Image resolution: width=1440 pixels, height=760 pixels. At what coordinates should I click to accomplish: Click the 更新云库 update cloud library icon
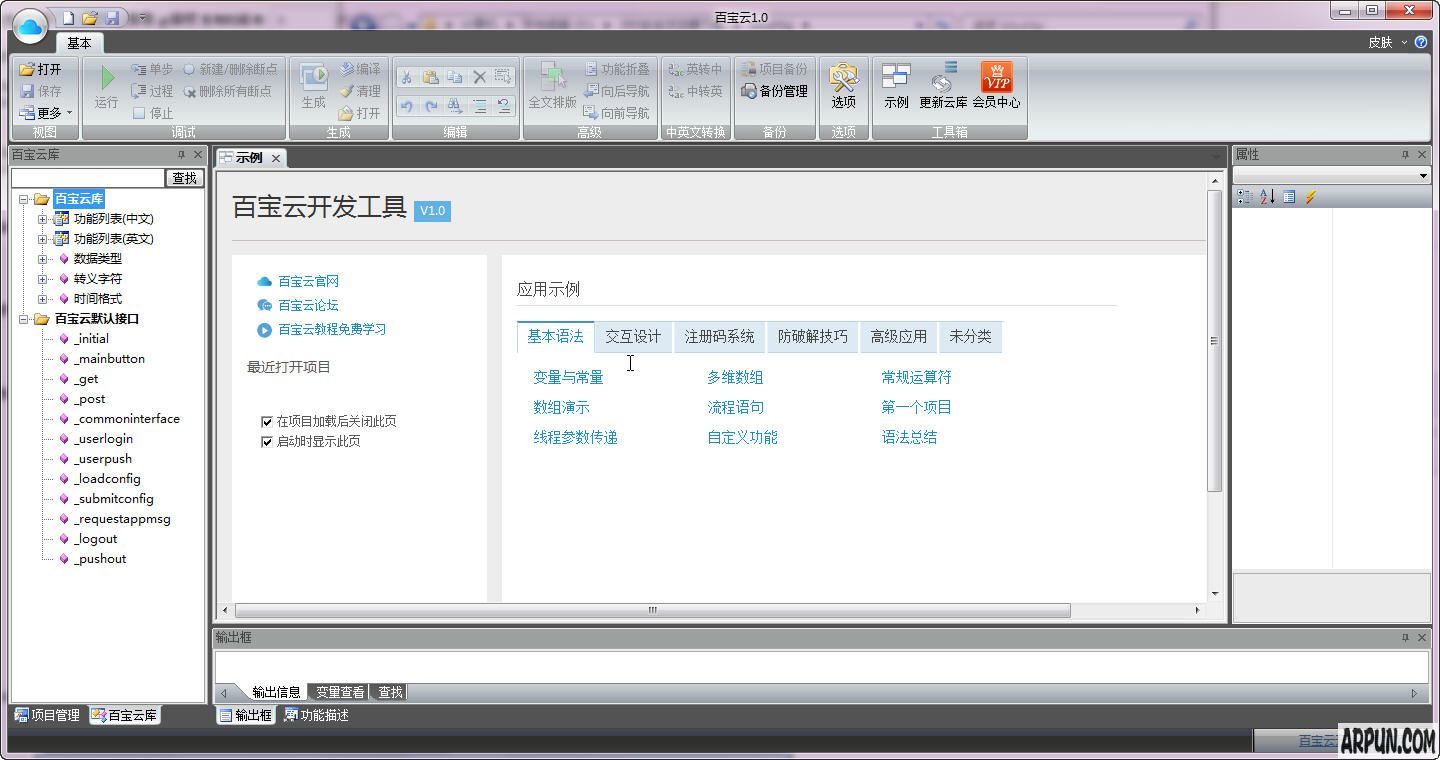(943, 86)
